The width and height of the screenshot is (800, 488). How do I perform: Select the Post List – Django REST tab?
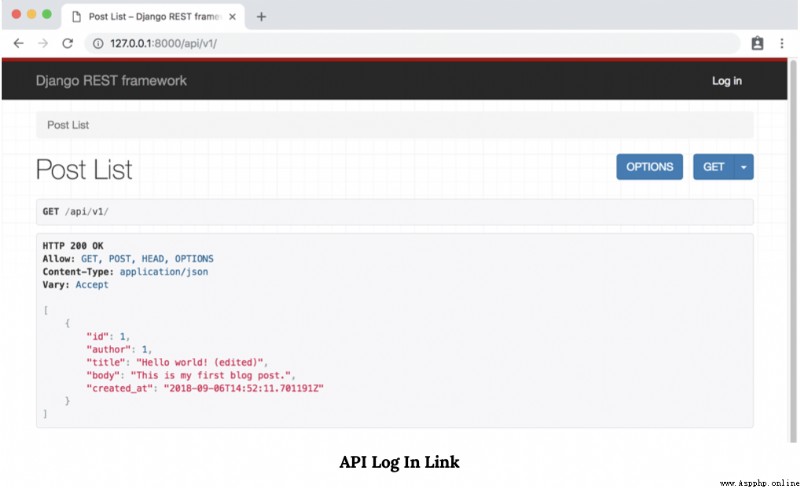point(153,16)
